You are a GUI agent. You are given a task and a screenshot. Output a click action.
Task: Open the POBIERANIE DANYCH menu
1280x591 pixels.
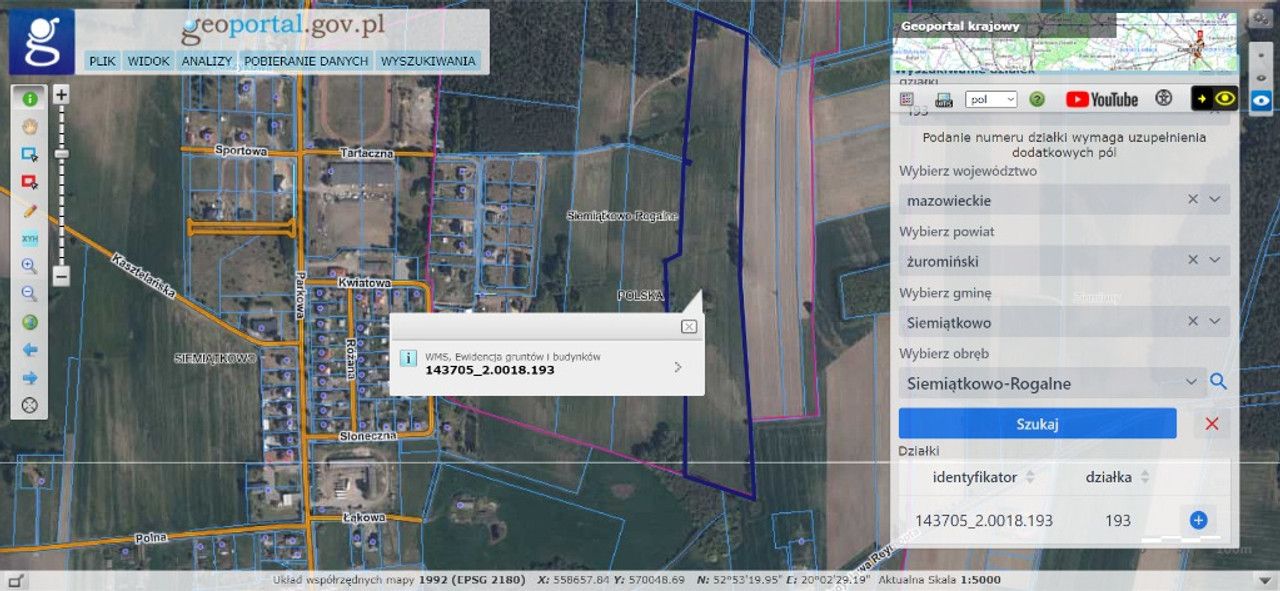point(306,61)
